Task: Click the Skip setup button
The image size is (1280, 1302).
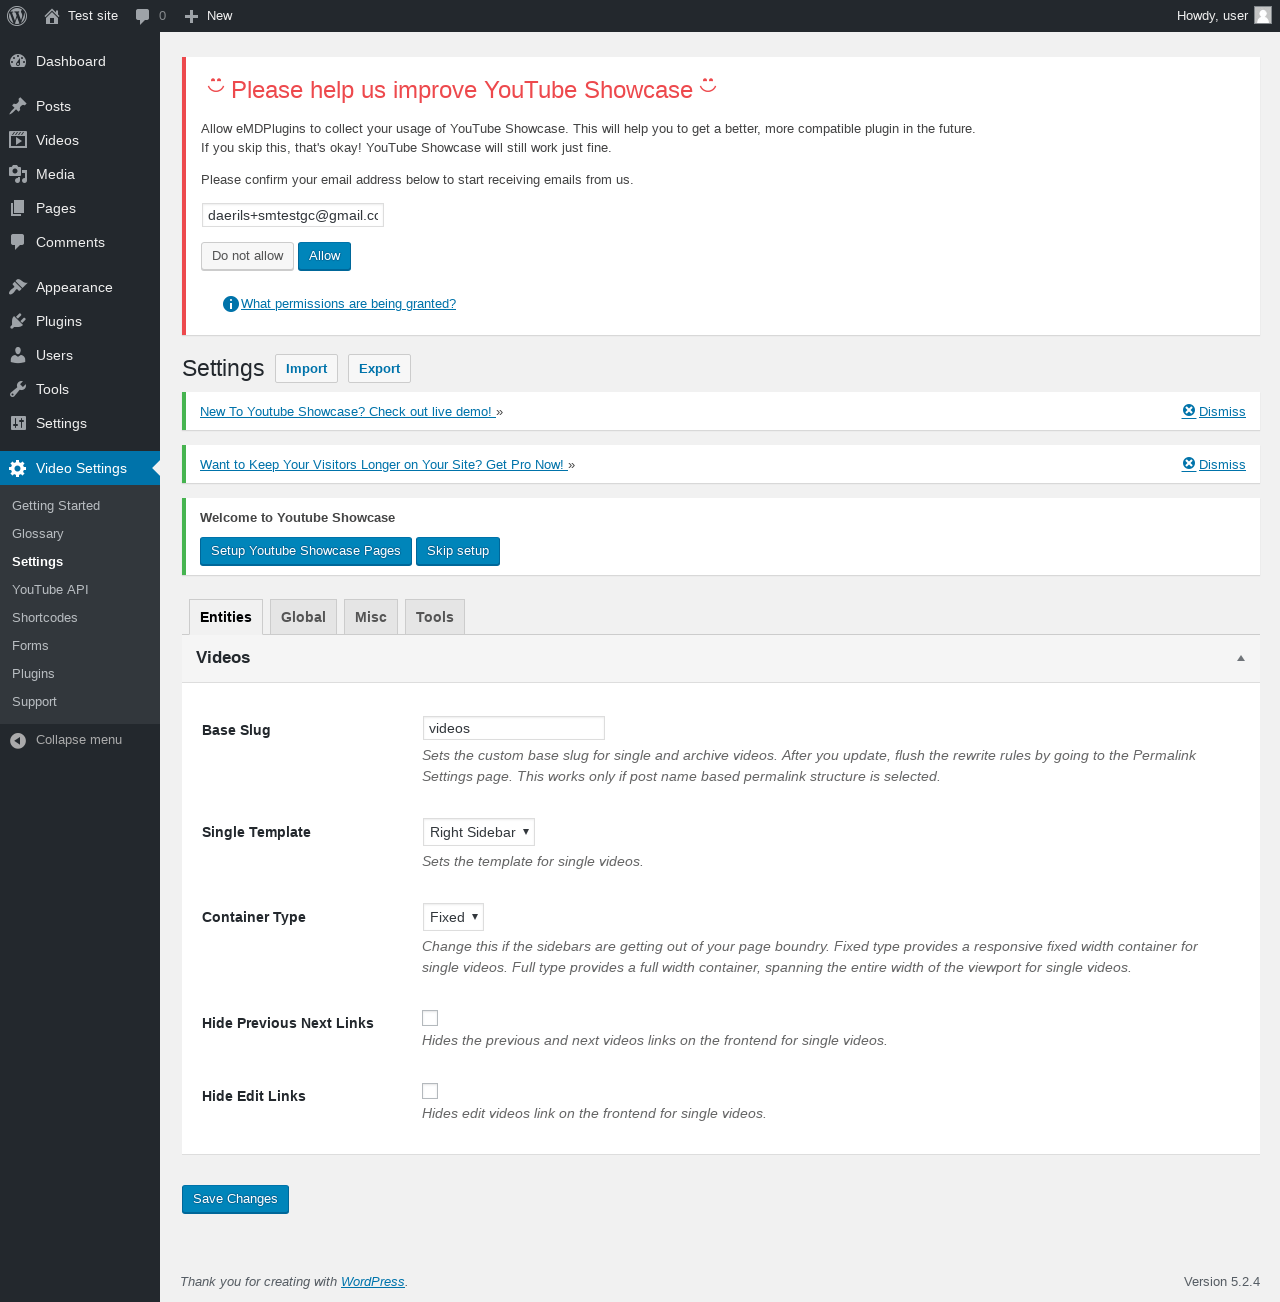Action: [x=458, y=551]
